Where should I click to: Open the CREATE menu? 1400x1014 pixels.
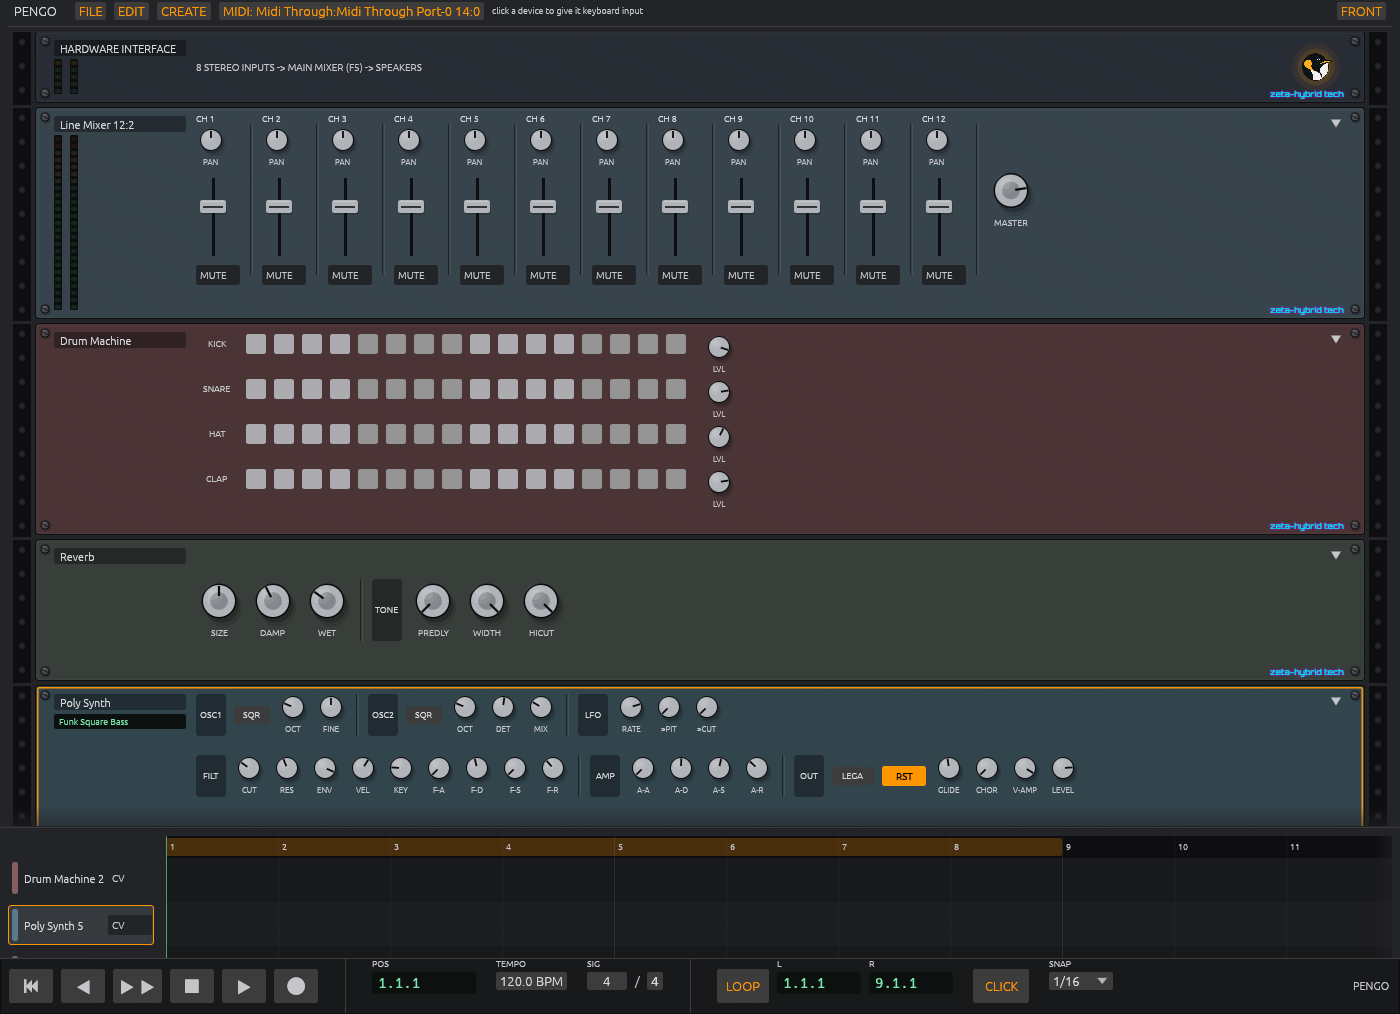(x=184, y=11)
